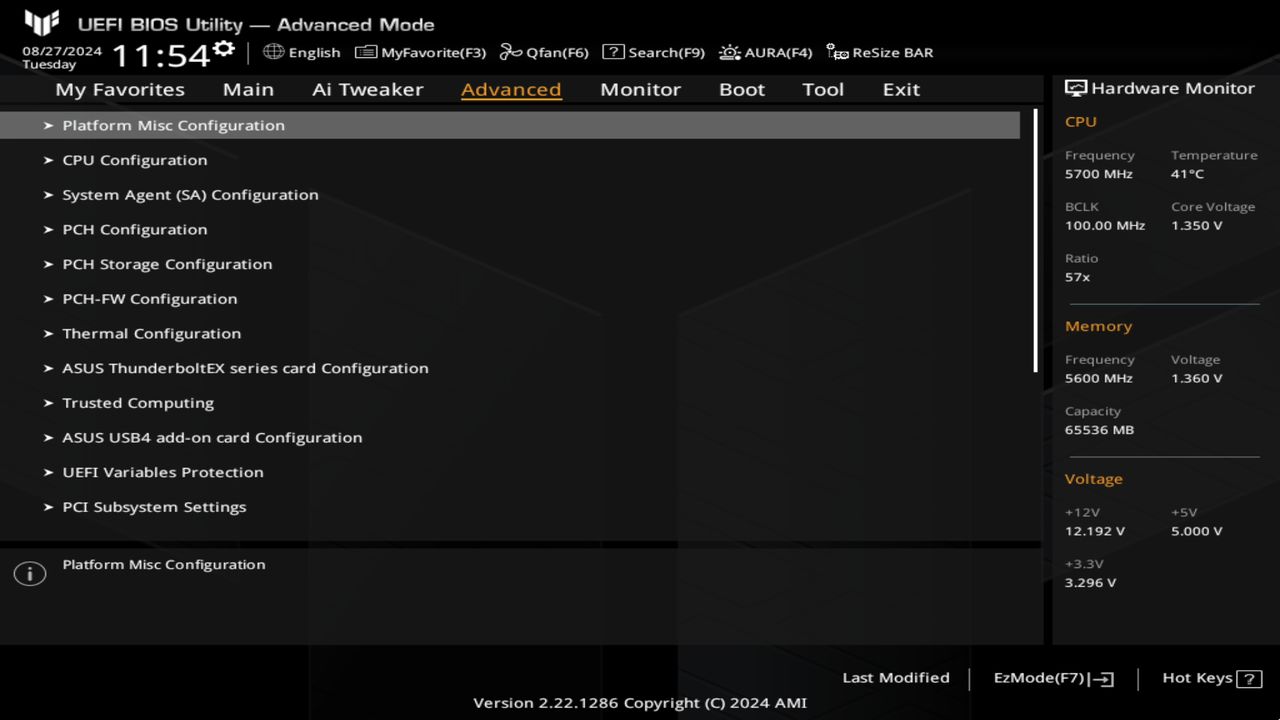This screenshot has height=720, width=1280.
Task: Select the Advanced tab
Action: 511,89
